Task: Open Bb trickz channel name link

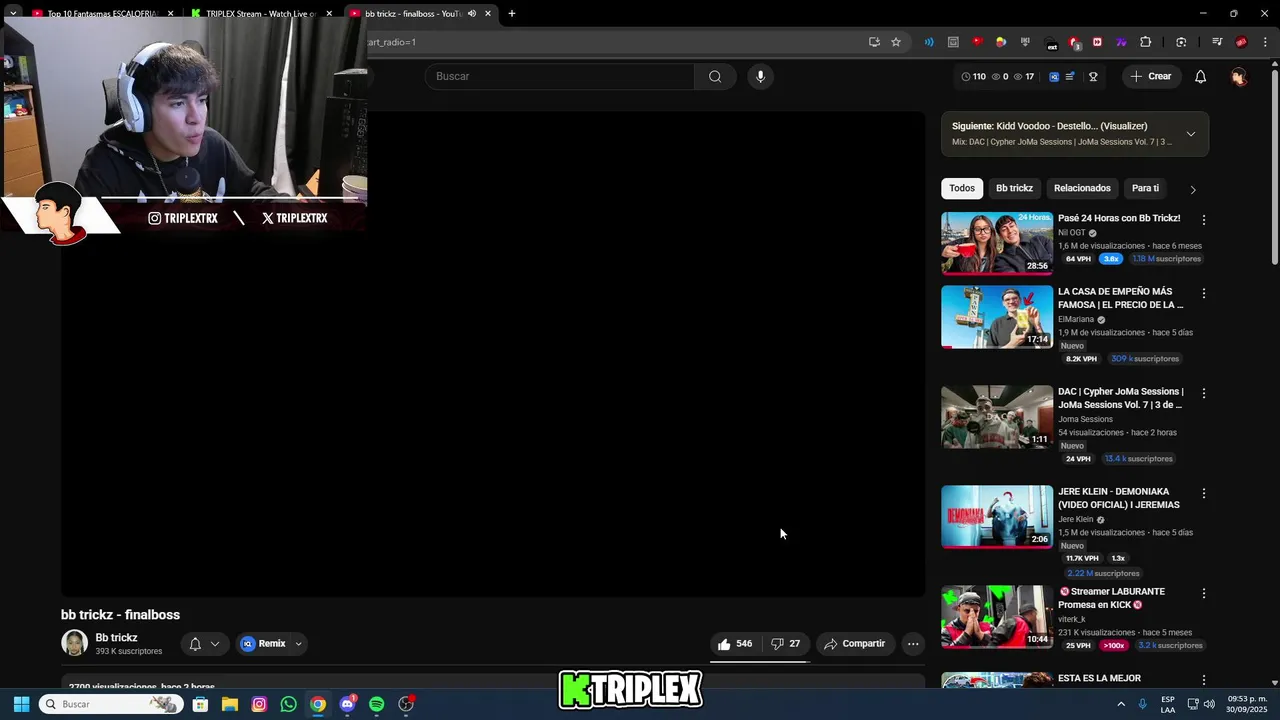Action: (116, 638)
